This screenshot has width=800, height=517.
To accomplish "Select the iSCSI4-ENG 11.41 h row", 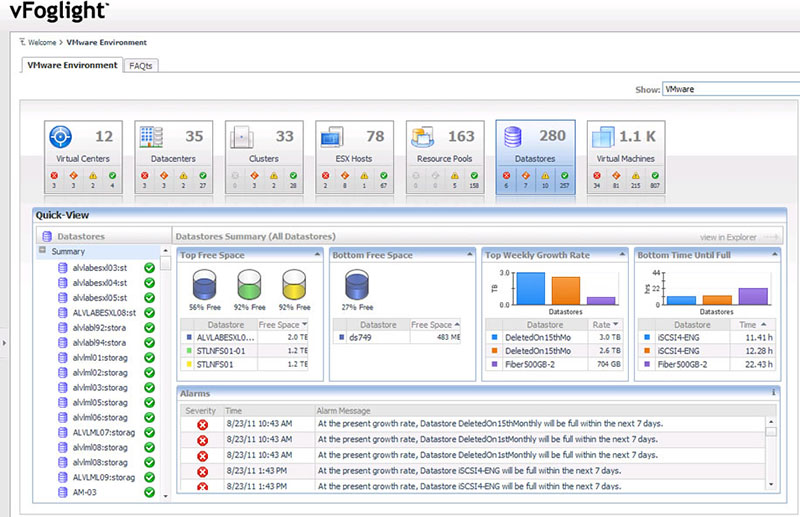I will pyautogui.click(x=707, y=337).
